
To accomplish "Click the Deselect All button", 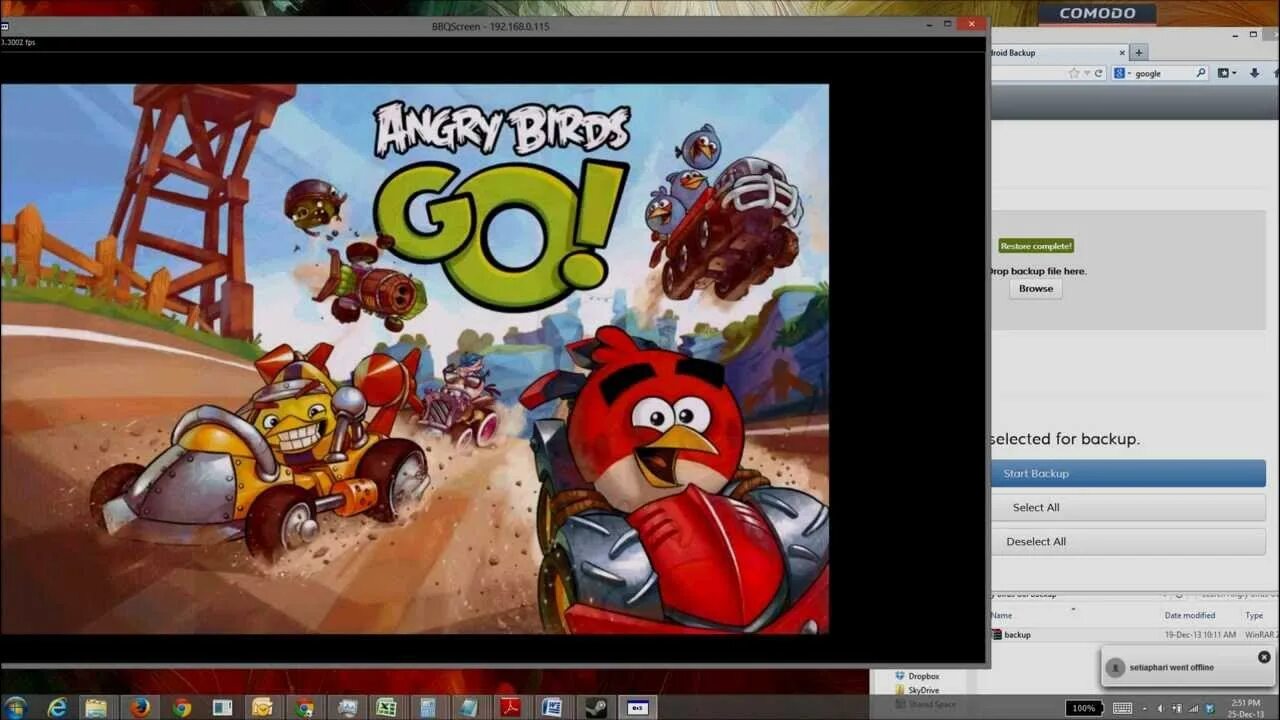I will pyautogui.click(x=1128, y=541).
